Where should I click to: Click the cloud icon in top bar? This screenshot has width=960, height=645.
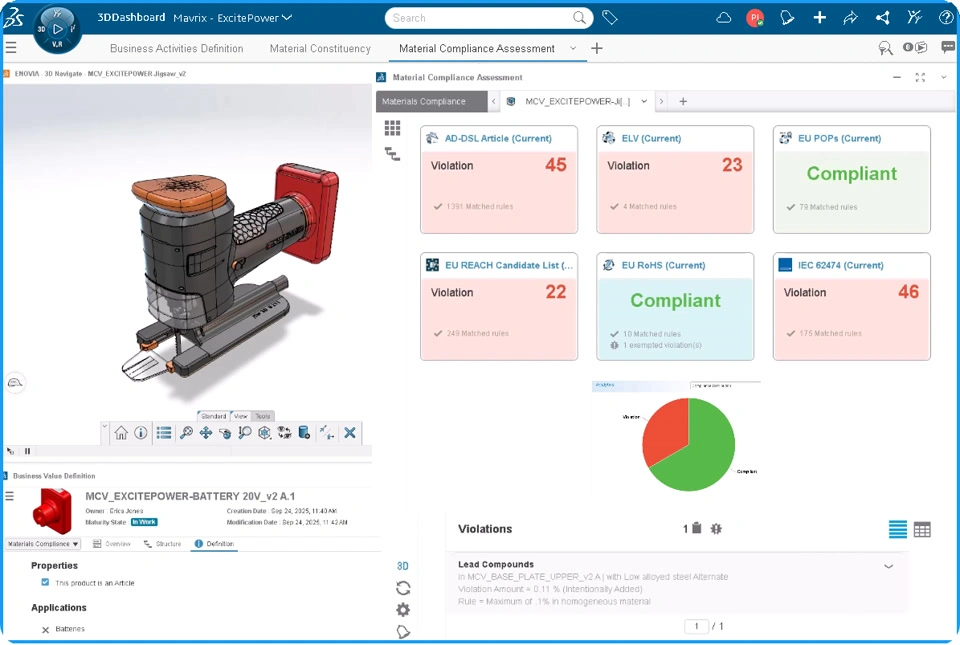point(724,18)
